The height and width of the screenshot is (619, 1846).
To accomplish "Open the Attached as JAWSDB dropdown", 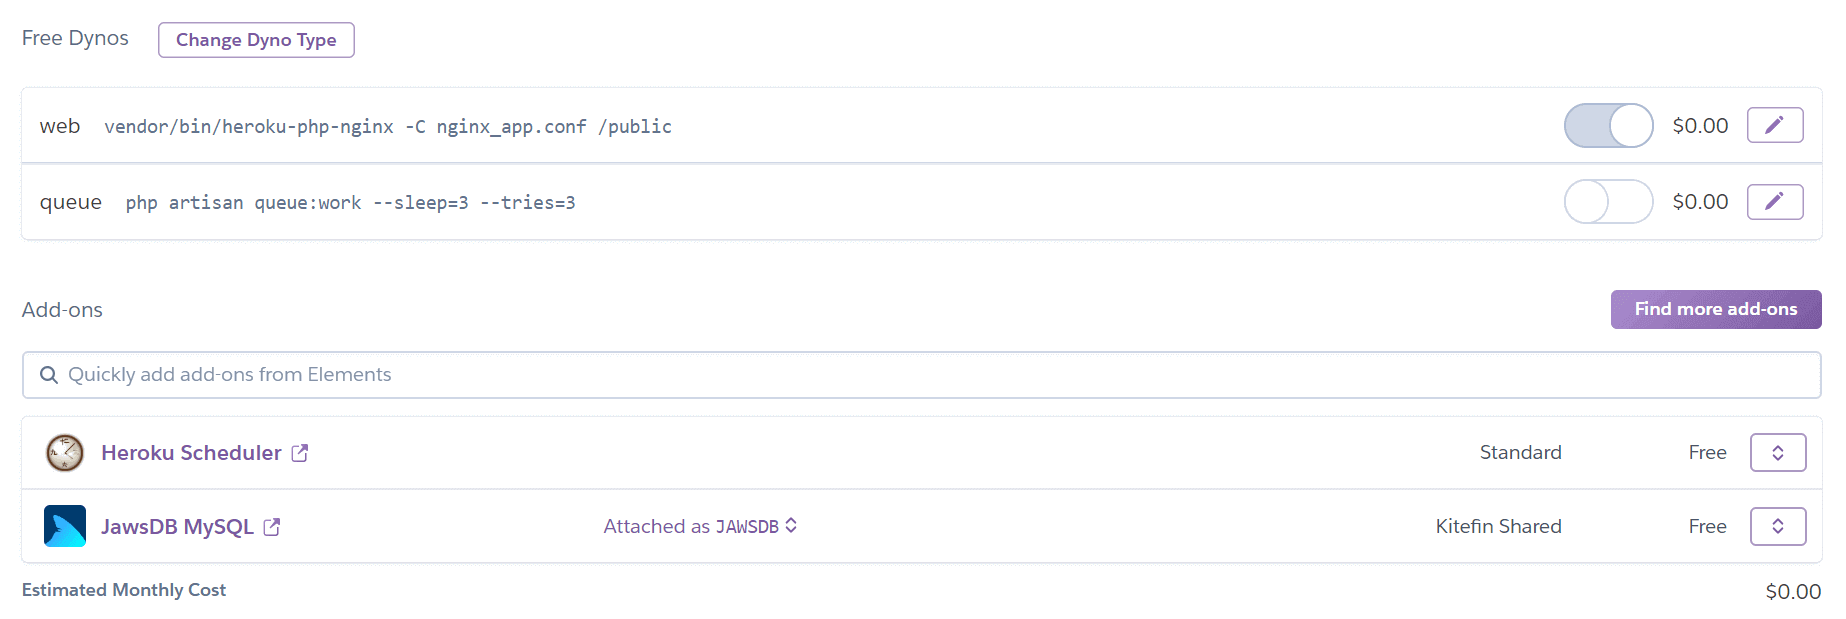I will point(700,526).
